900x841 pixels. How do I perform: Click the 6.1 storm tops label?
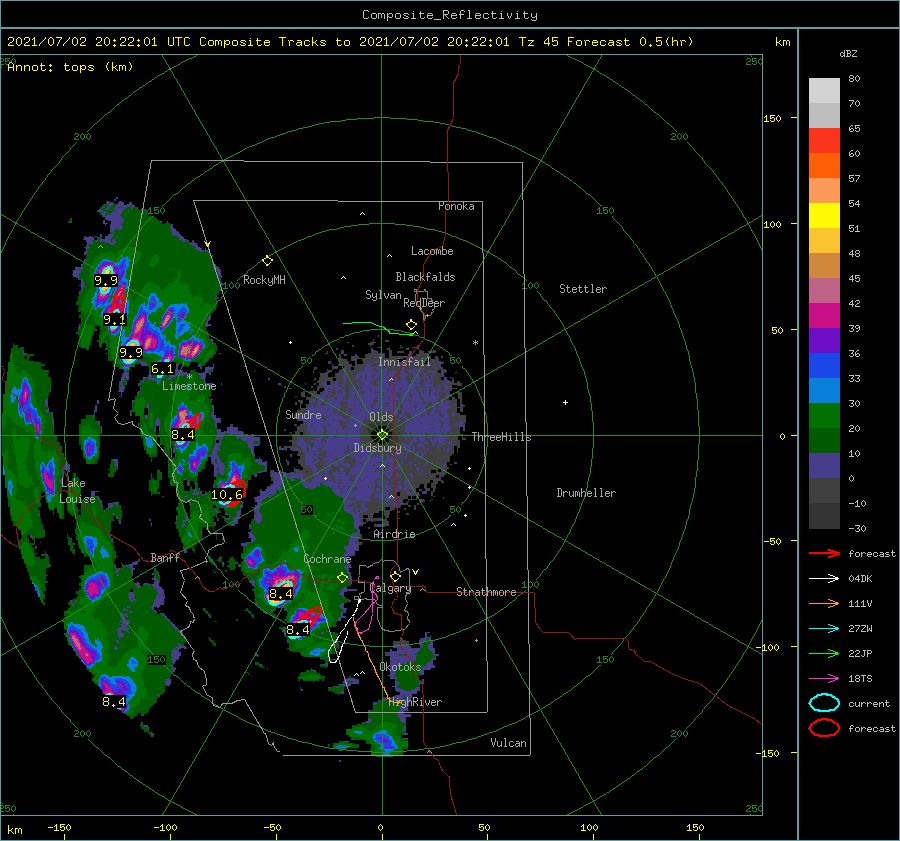pos(162,369)
